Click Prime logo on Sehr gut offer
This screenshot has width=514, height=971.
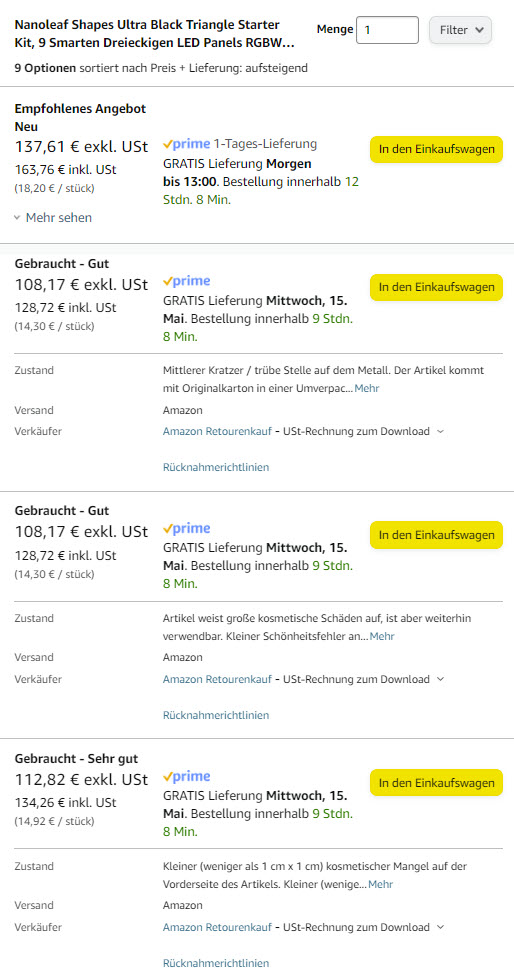click(186, 777)
